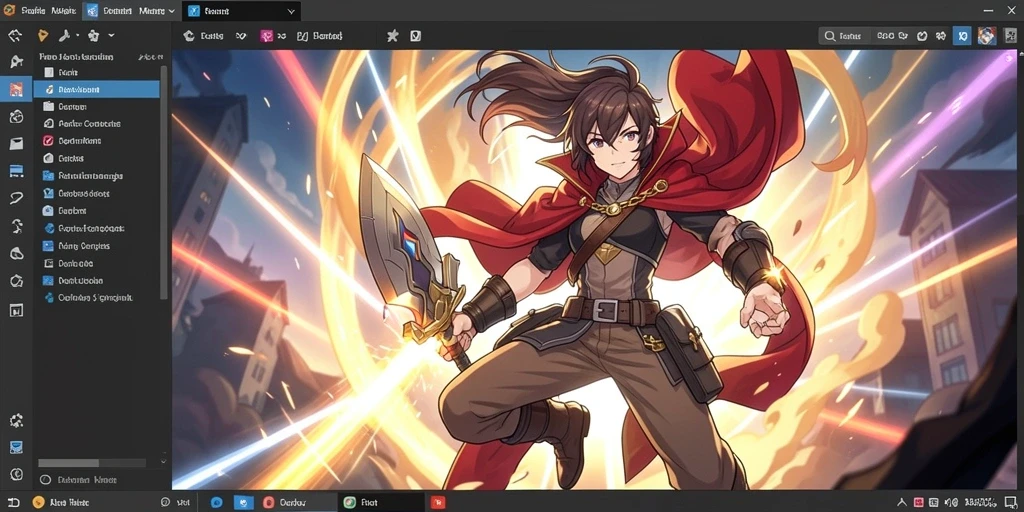Select the radio option at the panel bottom

point(45,479)
